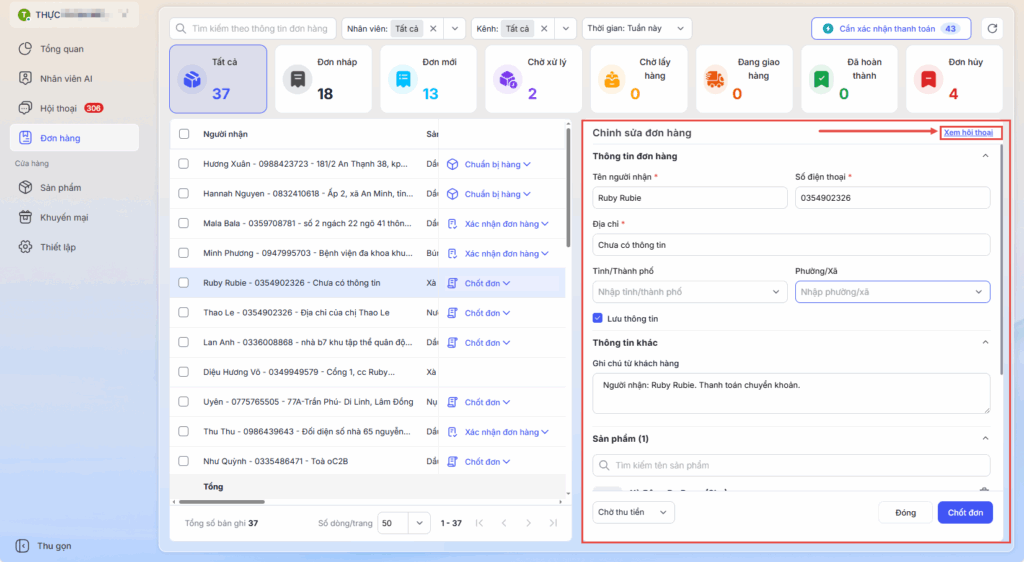The image size is (1024, 562).
Task: Open Thiết lập settings in sidebar
Action: click(57, 246)
